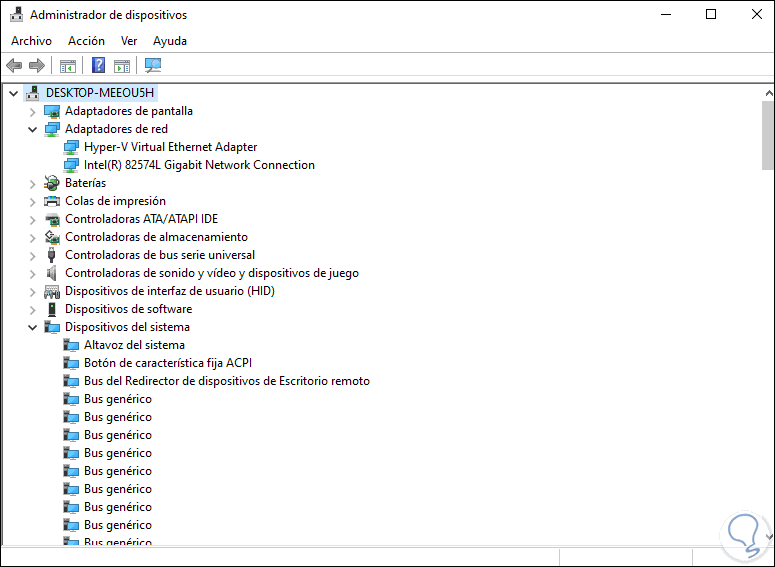This screenshot has width=775, height=567.
Task: Select Altavoz del sistema
Action: (x=134, y=345)
